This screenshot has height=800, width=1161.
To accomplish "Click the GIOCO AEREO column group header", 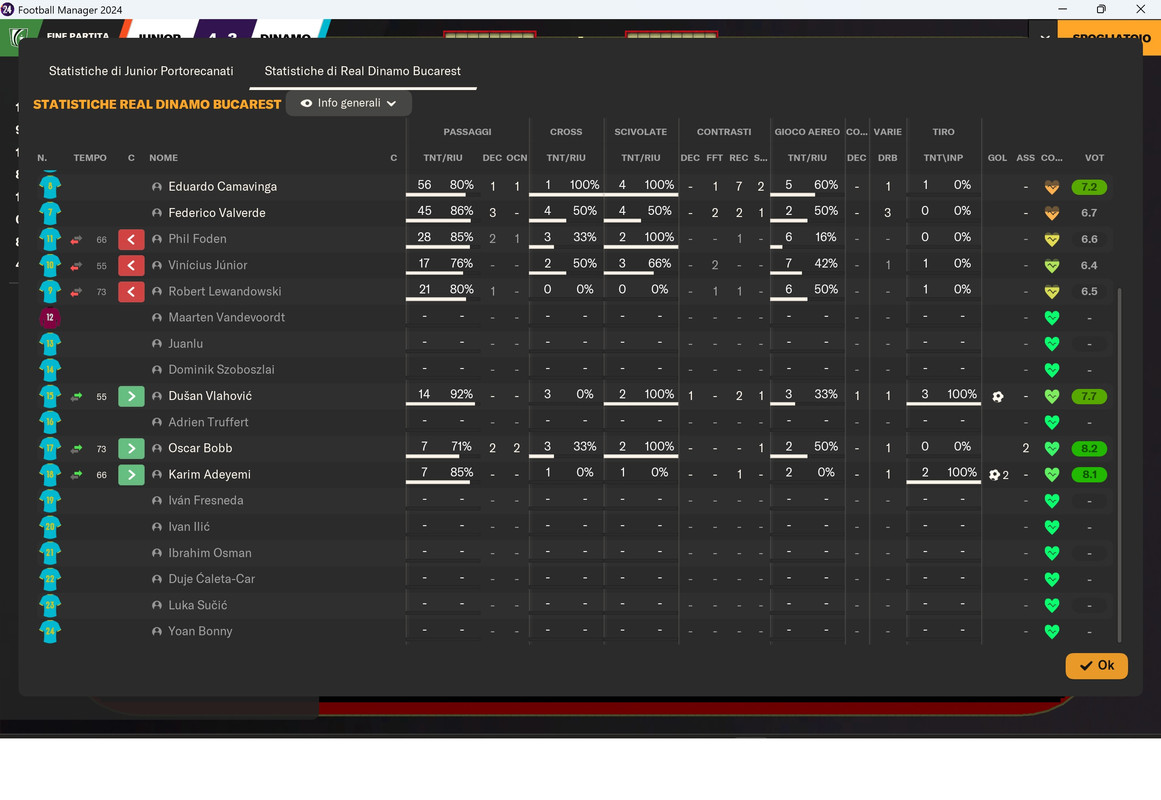I will coord(807,132).
